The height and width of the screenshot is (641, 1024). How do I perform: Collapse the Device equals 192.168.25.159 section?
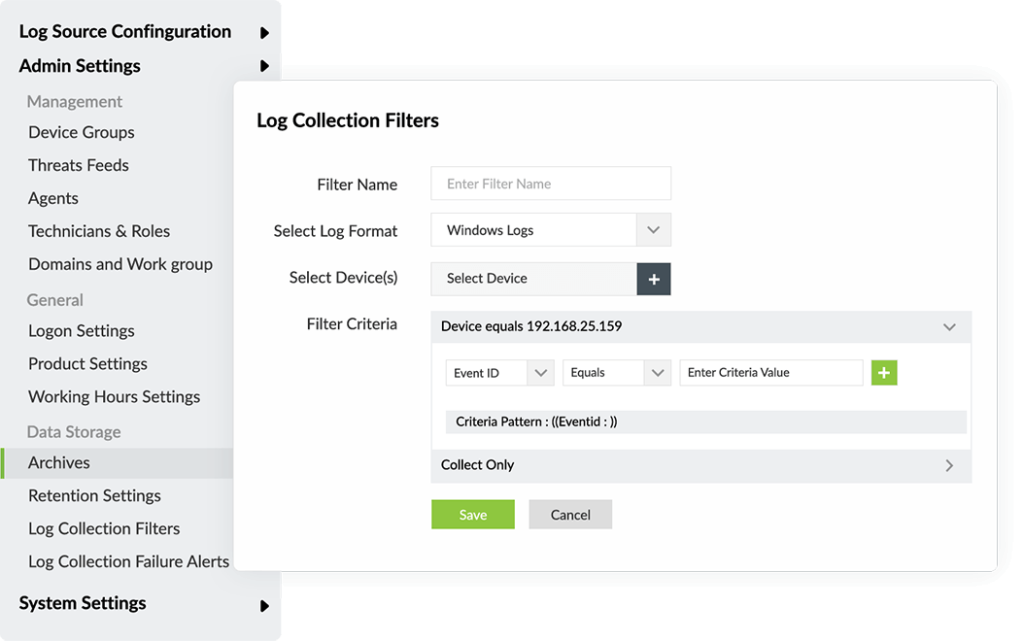(950, 326)
